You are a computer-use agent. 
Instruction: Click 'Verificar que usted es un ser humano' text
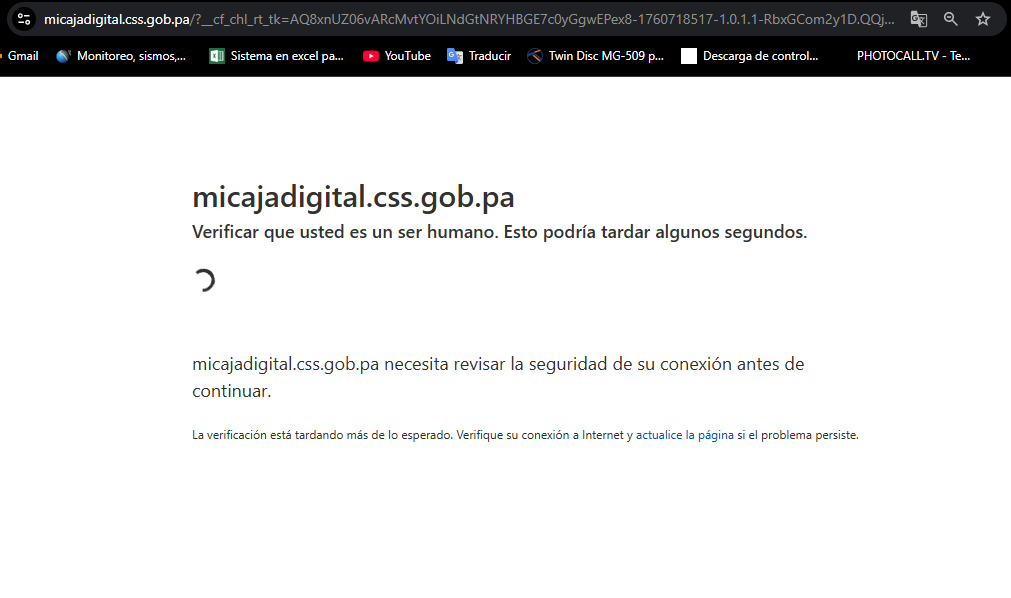(x=500, y=232)
